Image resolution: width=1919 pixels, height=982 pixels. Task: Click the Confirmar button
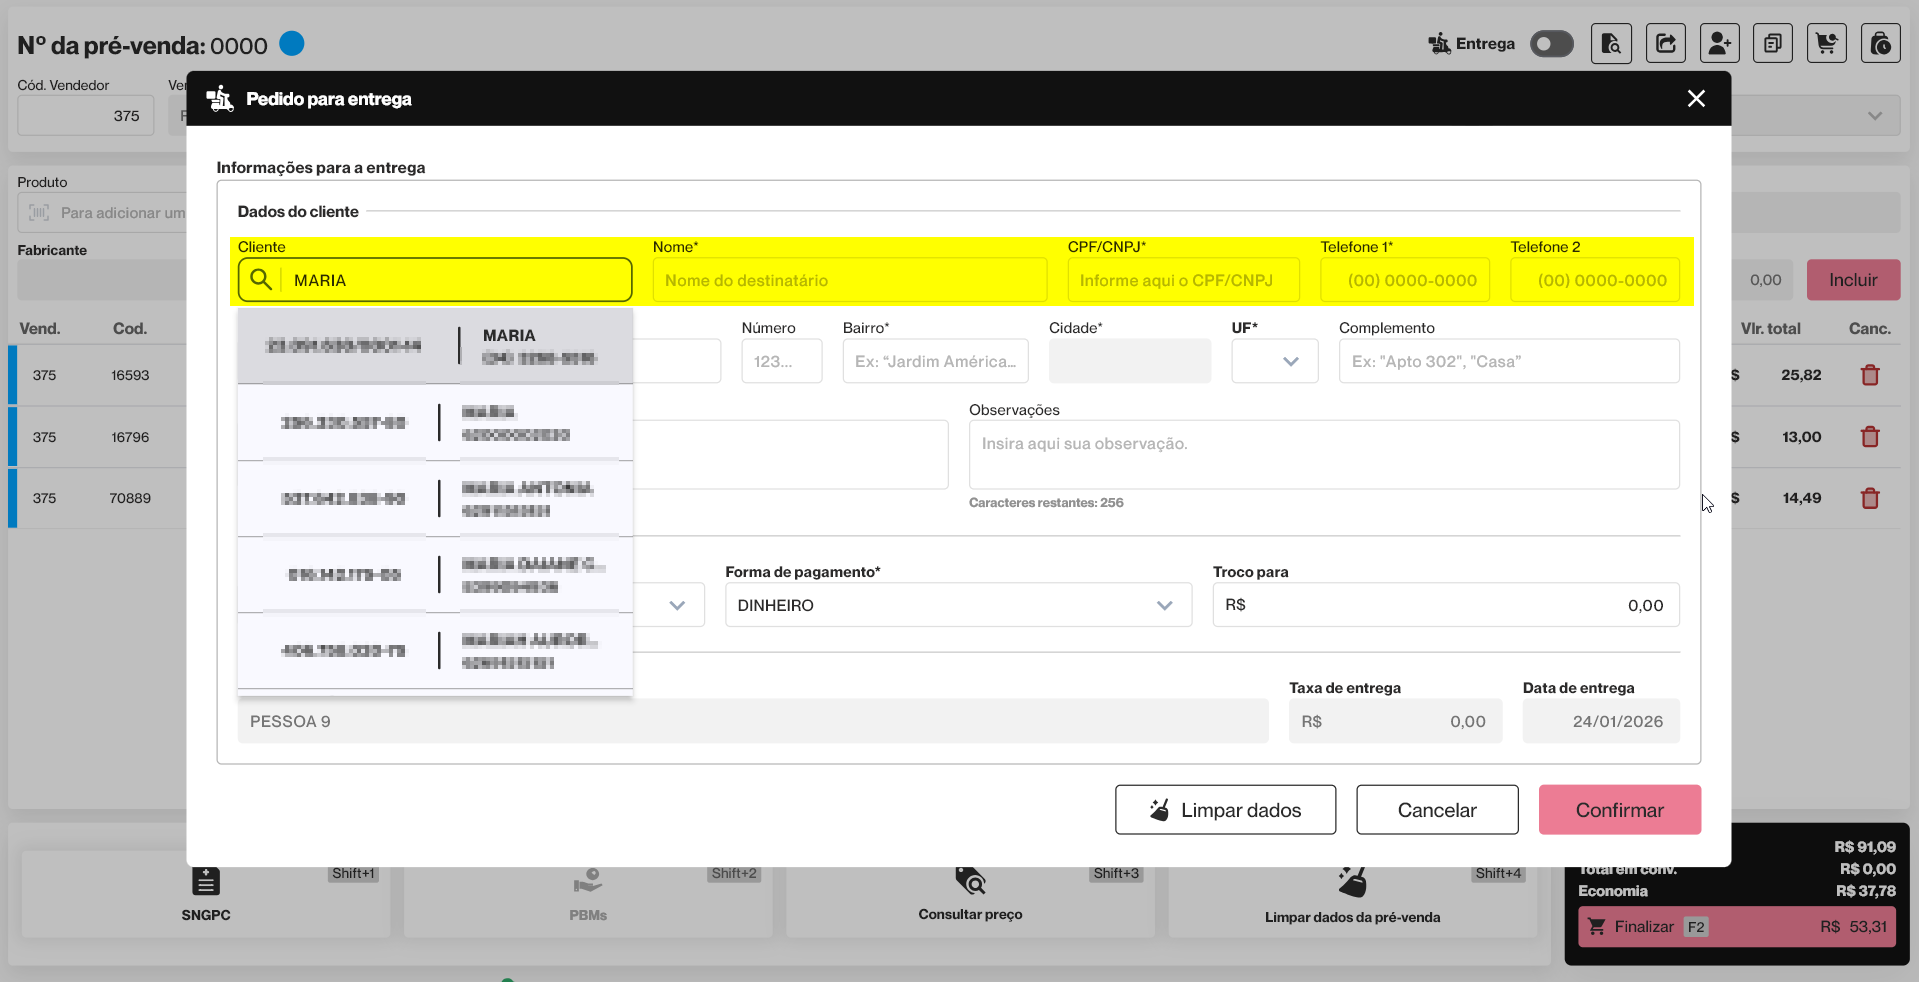pyautogui.click(x=1619, y=810)
